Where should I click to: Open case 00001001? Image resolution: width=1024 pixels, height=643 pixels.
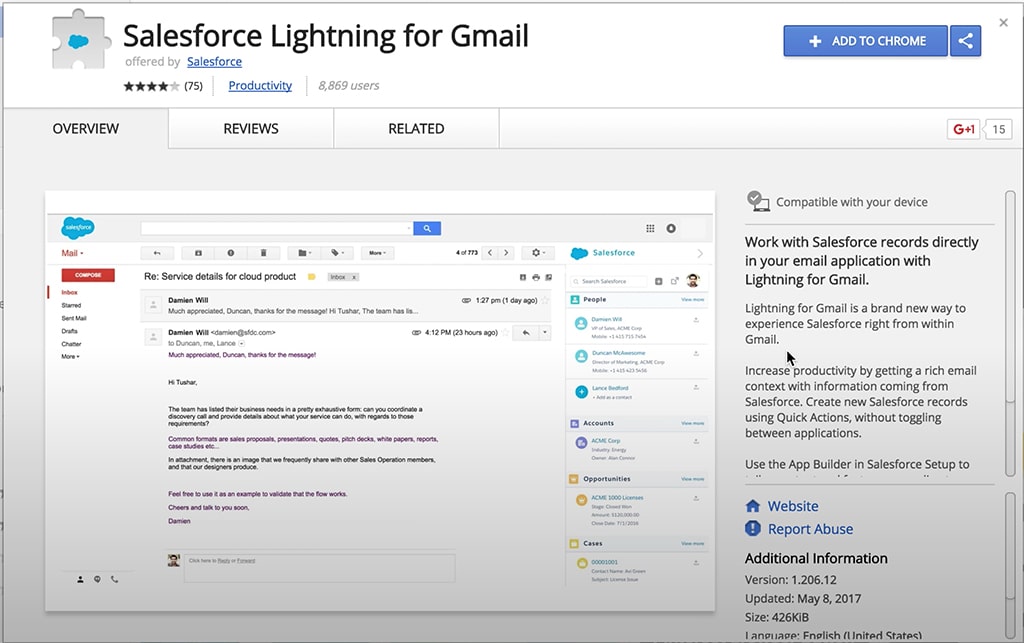pyautogui.click(x=604, y=562)
